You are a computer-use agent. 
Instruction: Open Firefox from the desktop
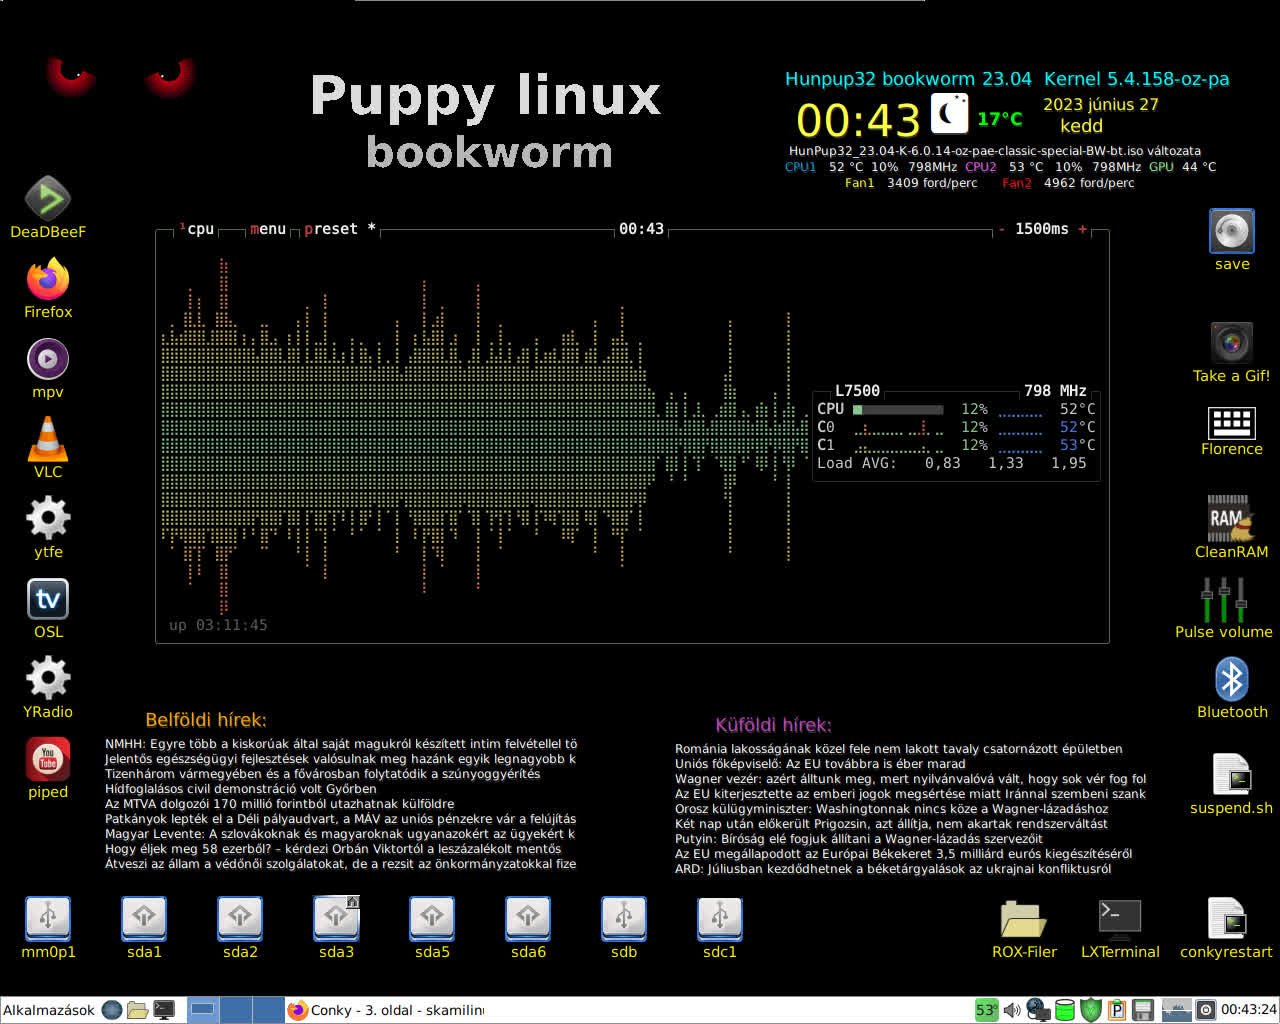(48, 279)
